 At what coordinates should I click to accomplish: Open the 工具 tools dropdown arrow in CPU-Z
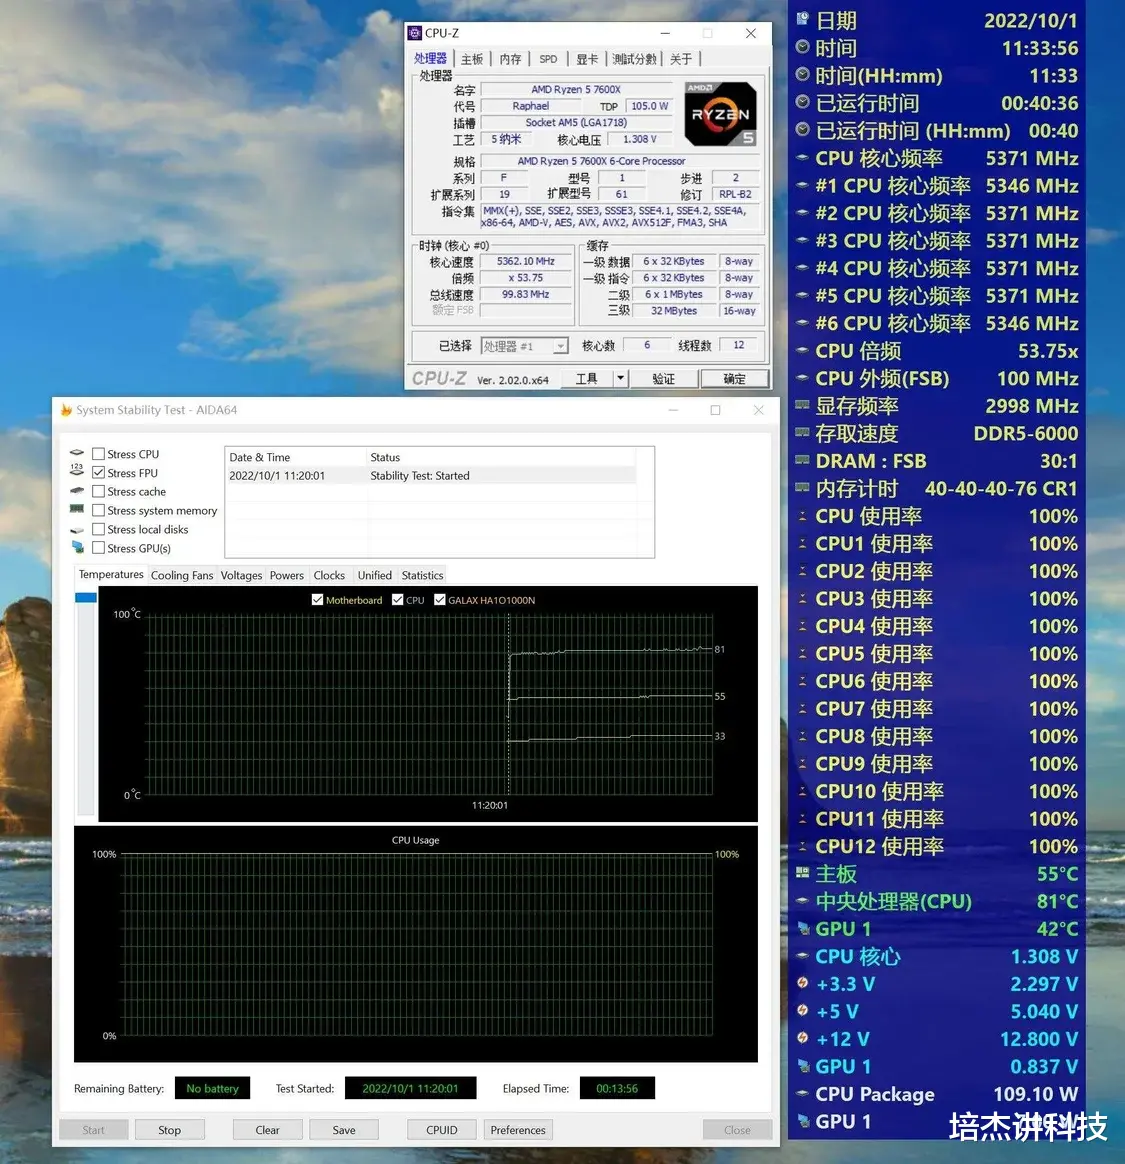click(x=620, y=378)
